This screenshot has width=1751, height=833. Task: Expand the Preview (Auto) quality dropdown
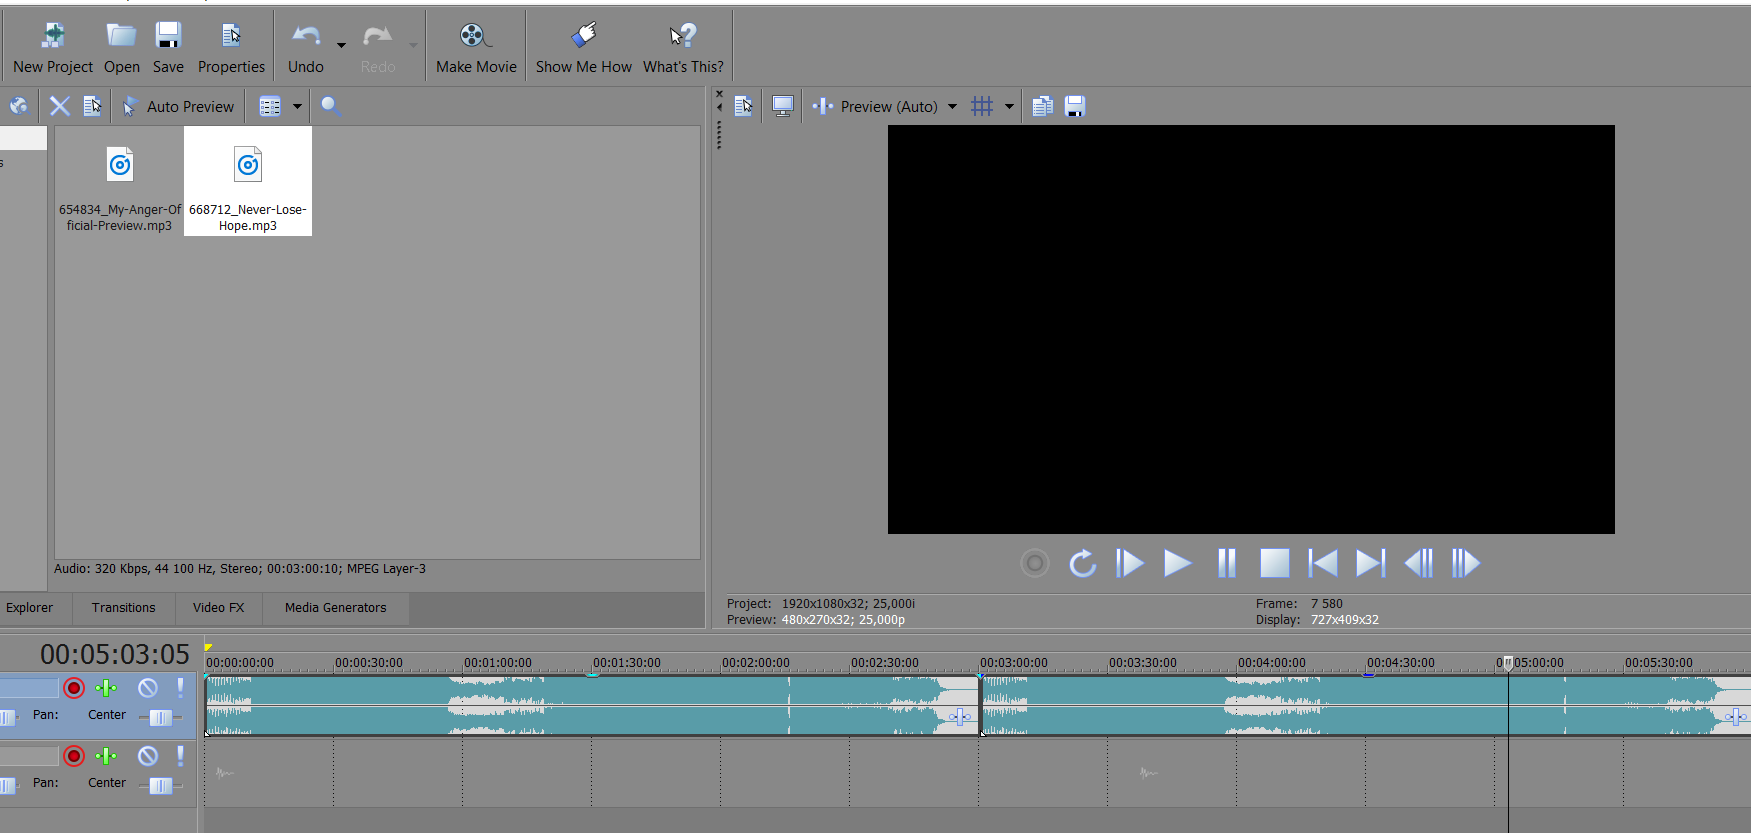coord(952,107)
